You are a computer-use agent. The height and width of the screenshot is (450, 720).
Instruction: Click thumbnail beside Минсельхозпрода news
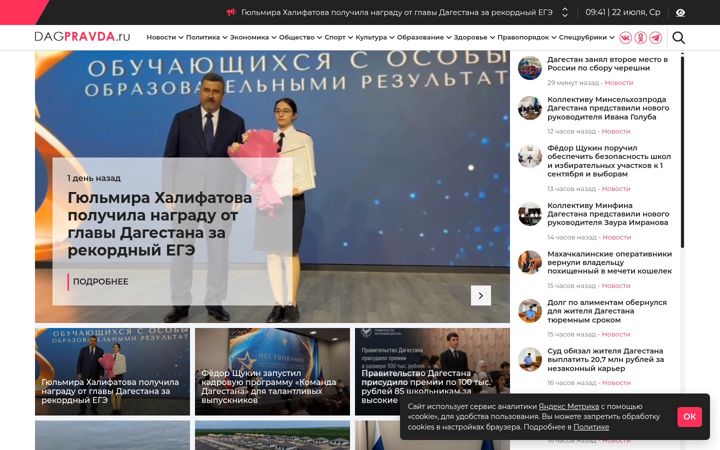(530, 108)
